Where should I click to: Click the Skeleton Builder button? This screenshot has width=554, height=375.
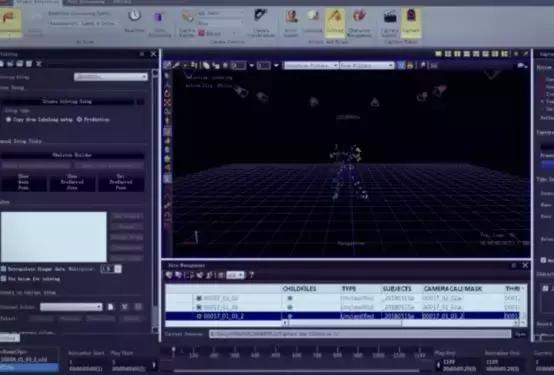click(x=72, y=155)
